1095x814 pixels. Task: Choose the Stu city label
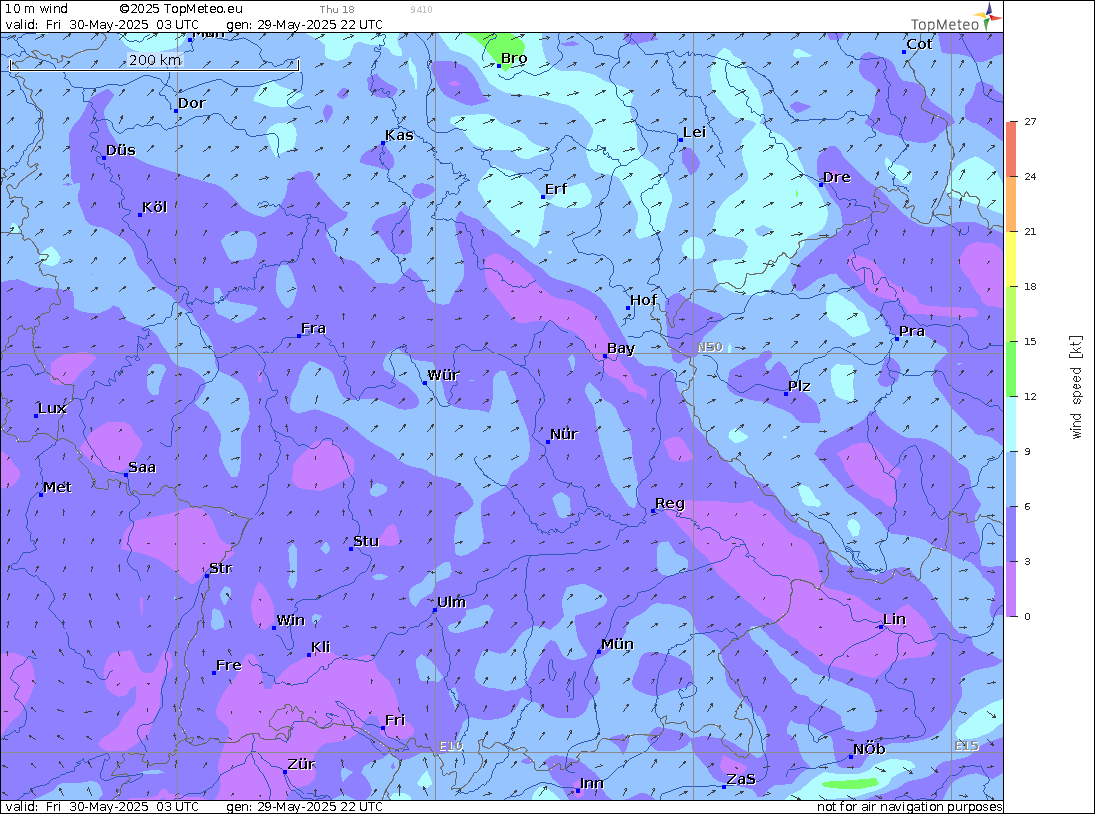tap(366, 541)
